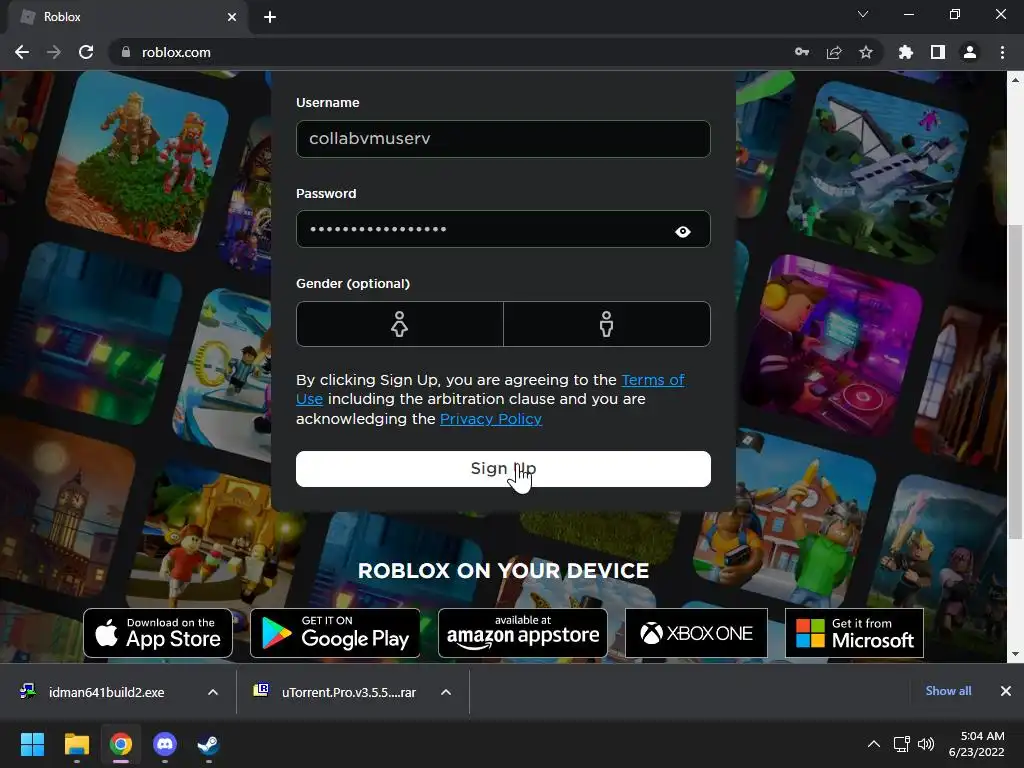Open Steam from the taskbar
Screen dimensions: 1024x768
point(208,744)
